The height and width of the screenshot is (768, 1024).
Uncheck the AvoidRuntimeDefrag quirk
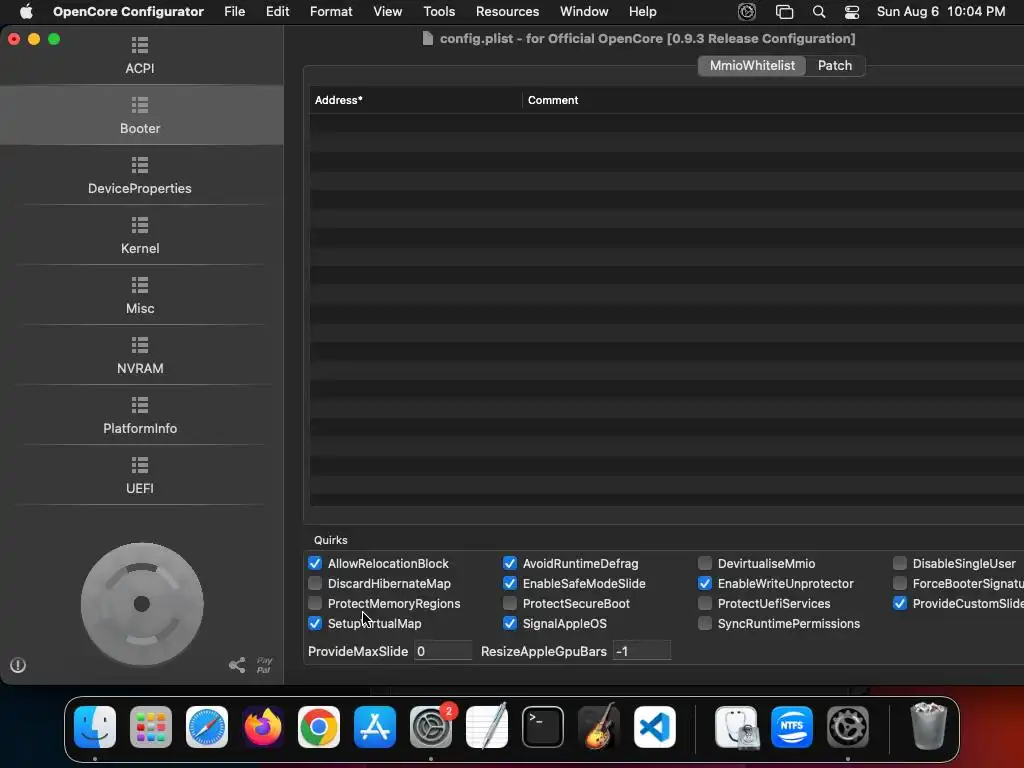coord(509,563)
